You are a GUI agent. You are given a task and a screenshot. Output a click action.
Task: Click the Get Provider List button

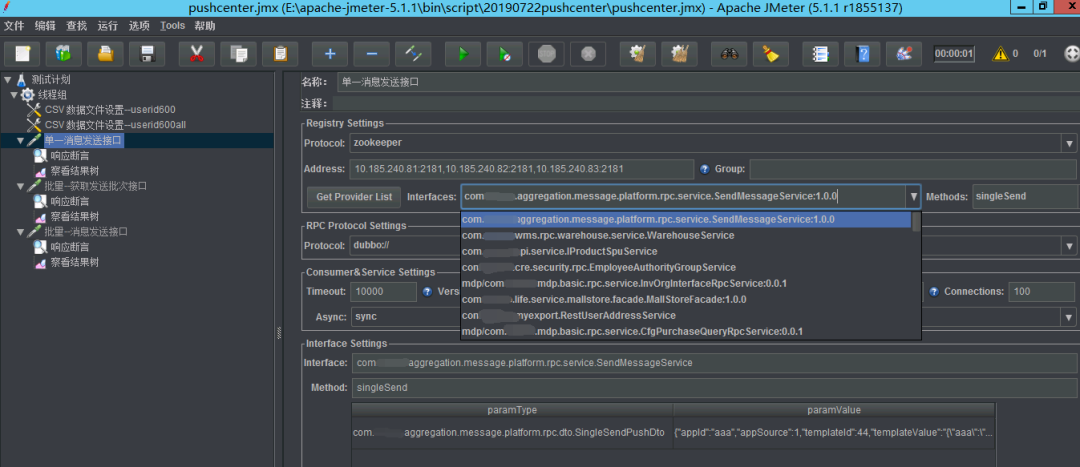click(354, 196)
